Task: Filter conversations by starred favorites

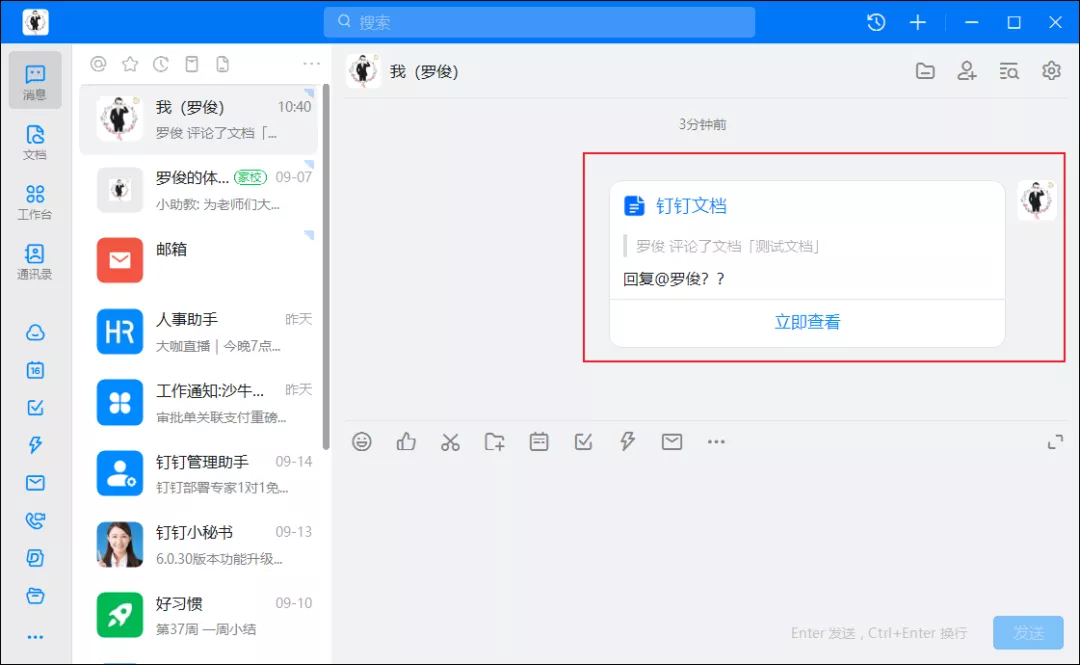Action: pyautogui.click(x=129, y=64)
